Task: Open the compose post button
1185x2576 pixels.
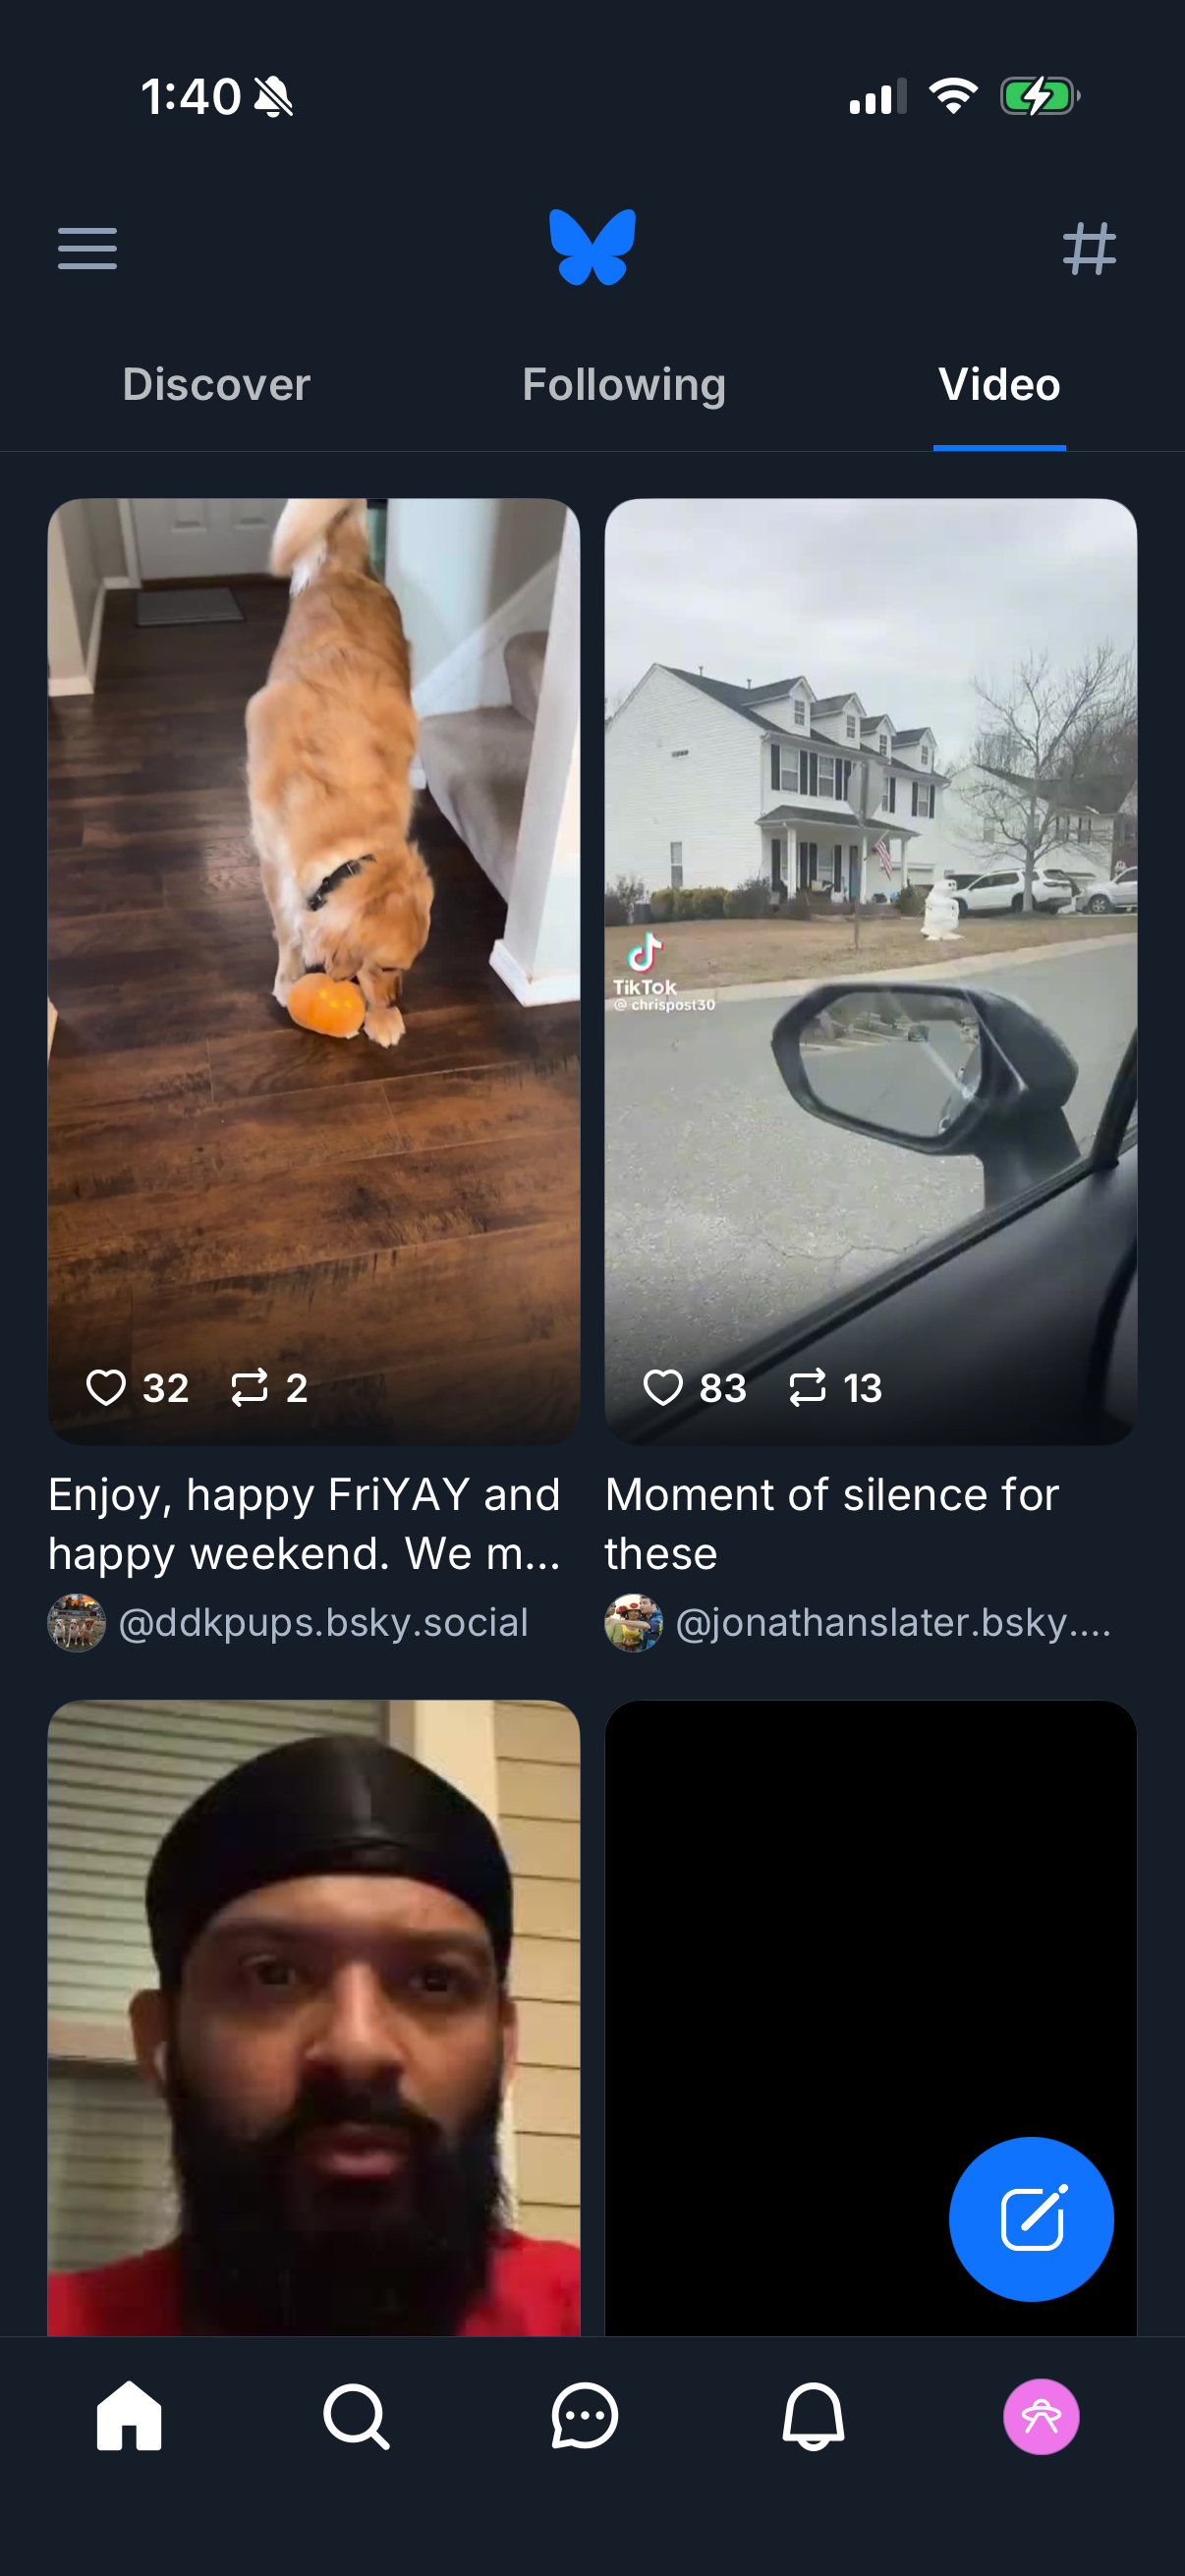Action: [1030, 2220]
